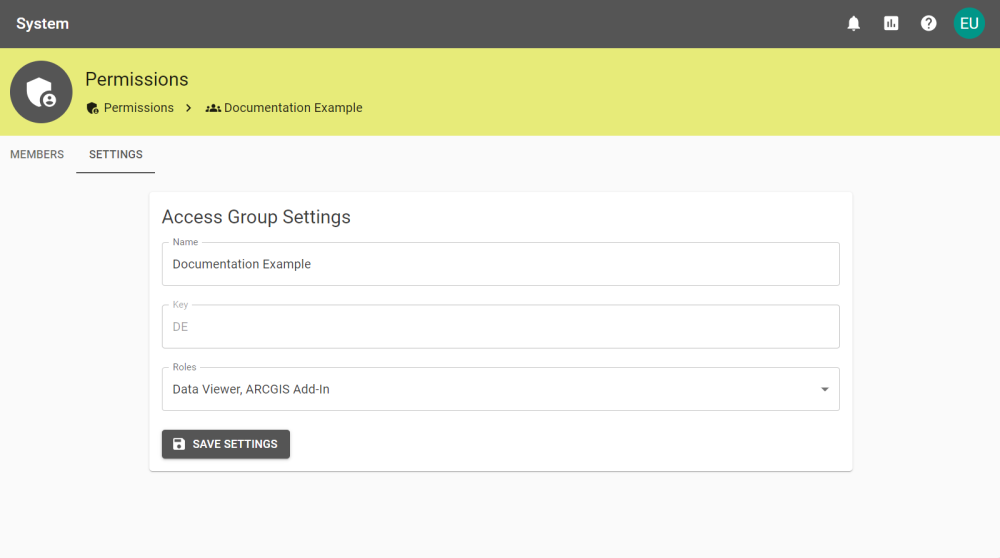Image resolution: width=1000 pixels, height=558 pixels.
Task: Open the Roles selection showing Data Viewer
Action: (501, 389)
